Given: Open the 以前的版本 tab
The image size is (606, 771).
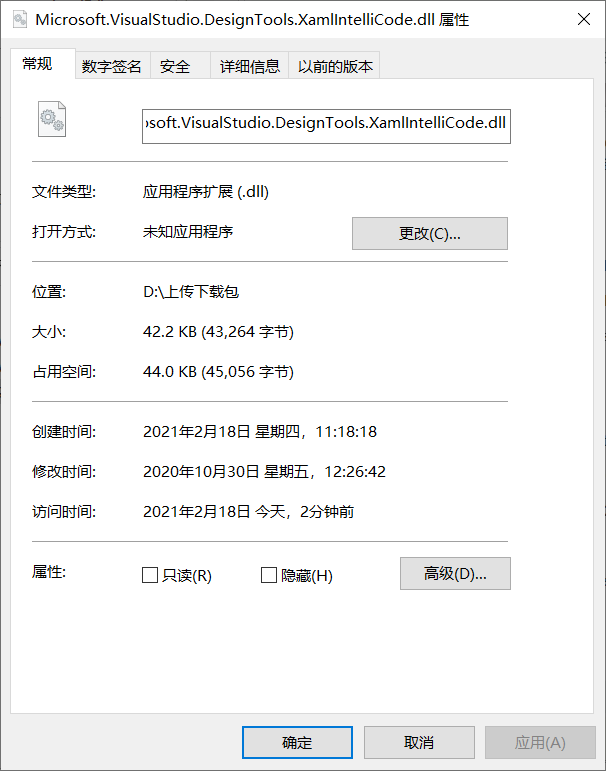Looking at the screenshot, I should [334, 66].
